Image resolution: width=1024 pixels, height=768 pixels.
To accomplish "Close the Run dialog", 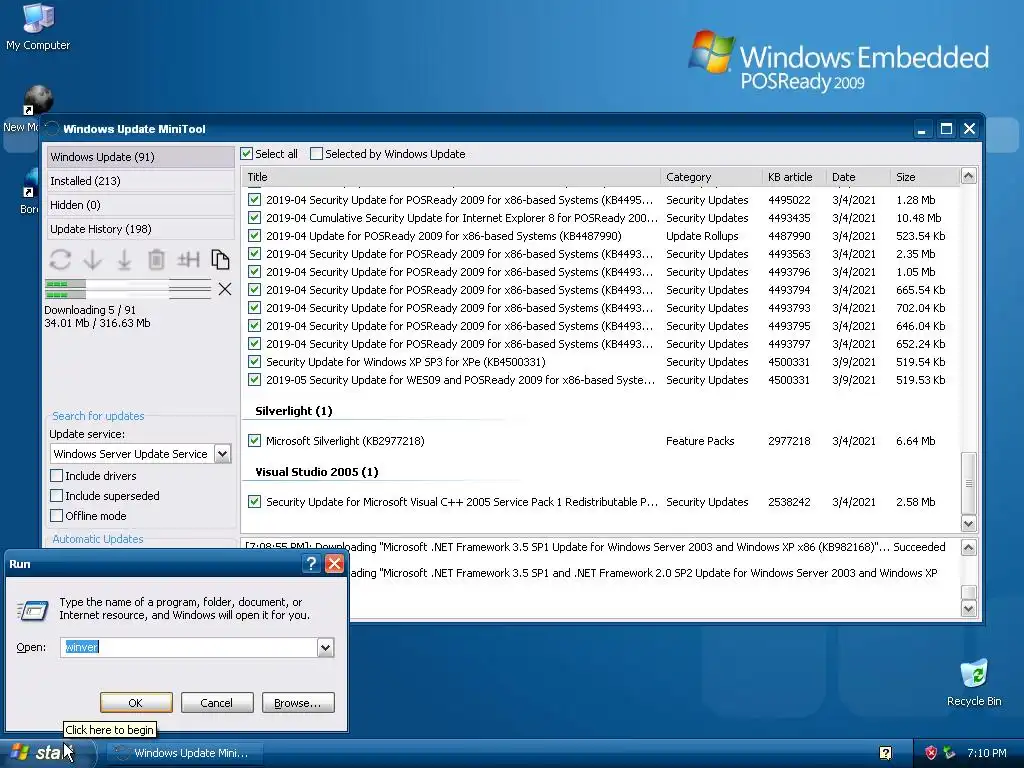I will (x=334, y=564).
